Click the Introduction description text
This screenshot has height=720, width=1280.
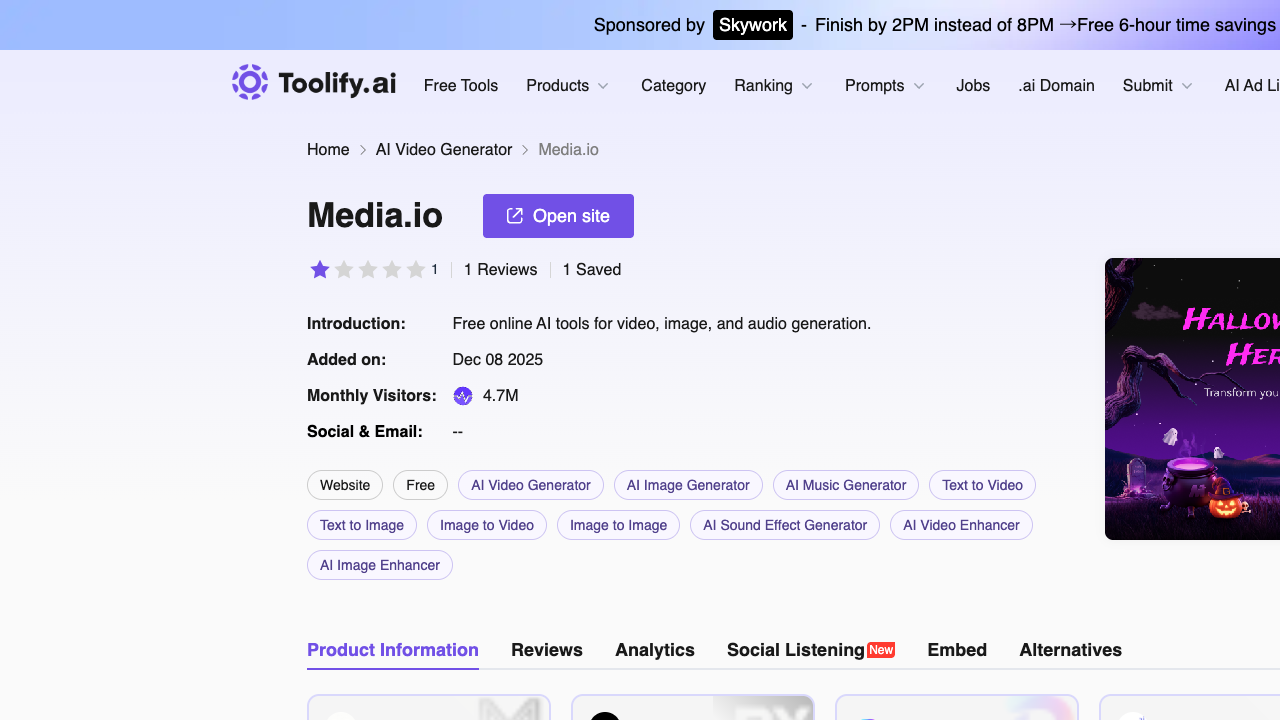662,324
